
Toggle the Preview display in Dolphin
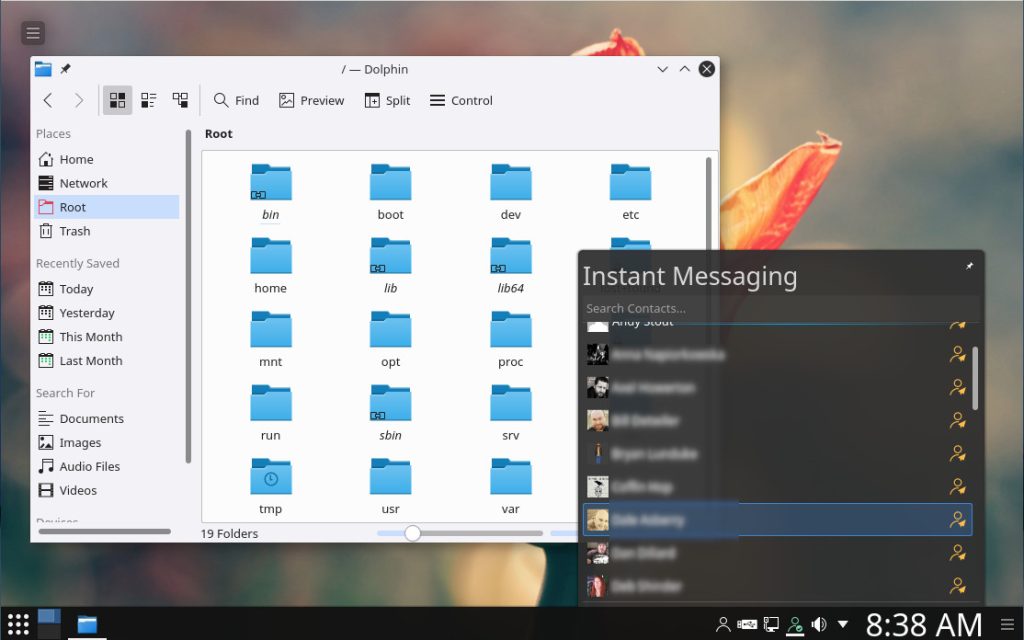coord(311,100)
